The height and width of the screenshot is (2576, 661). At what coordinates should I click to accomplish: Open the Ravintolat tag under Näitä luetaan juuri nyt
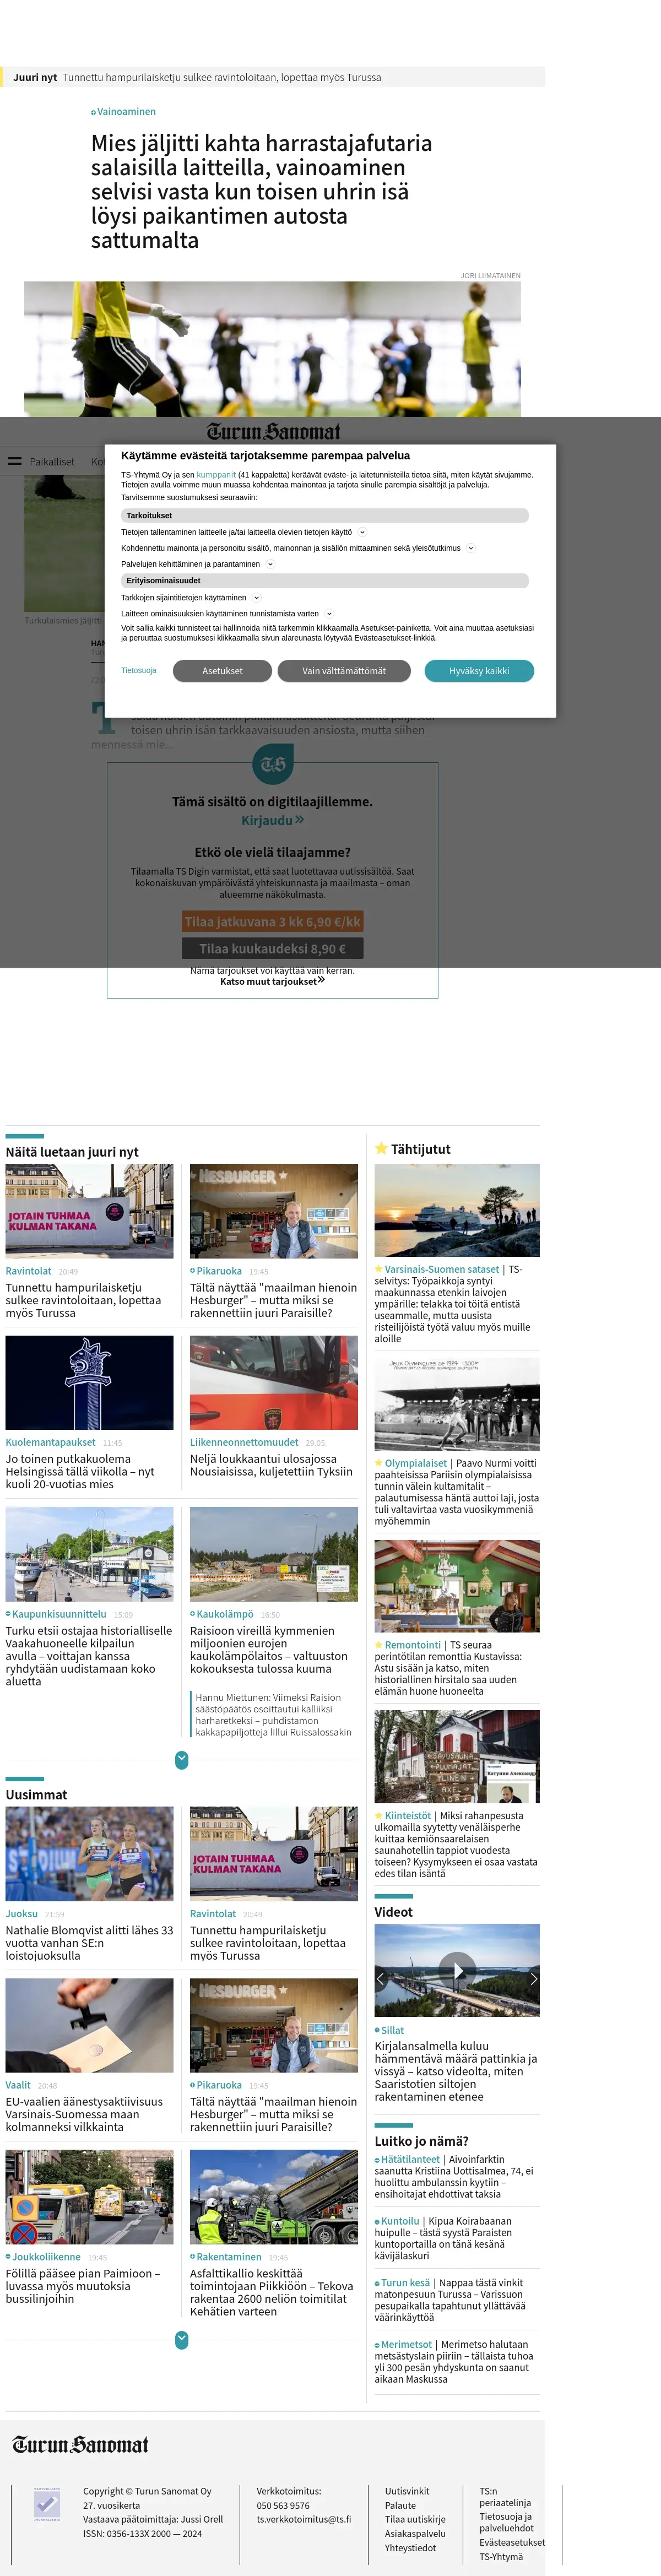(x=28, y=1271)
